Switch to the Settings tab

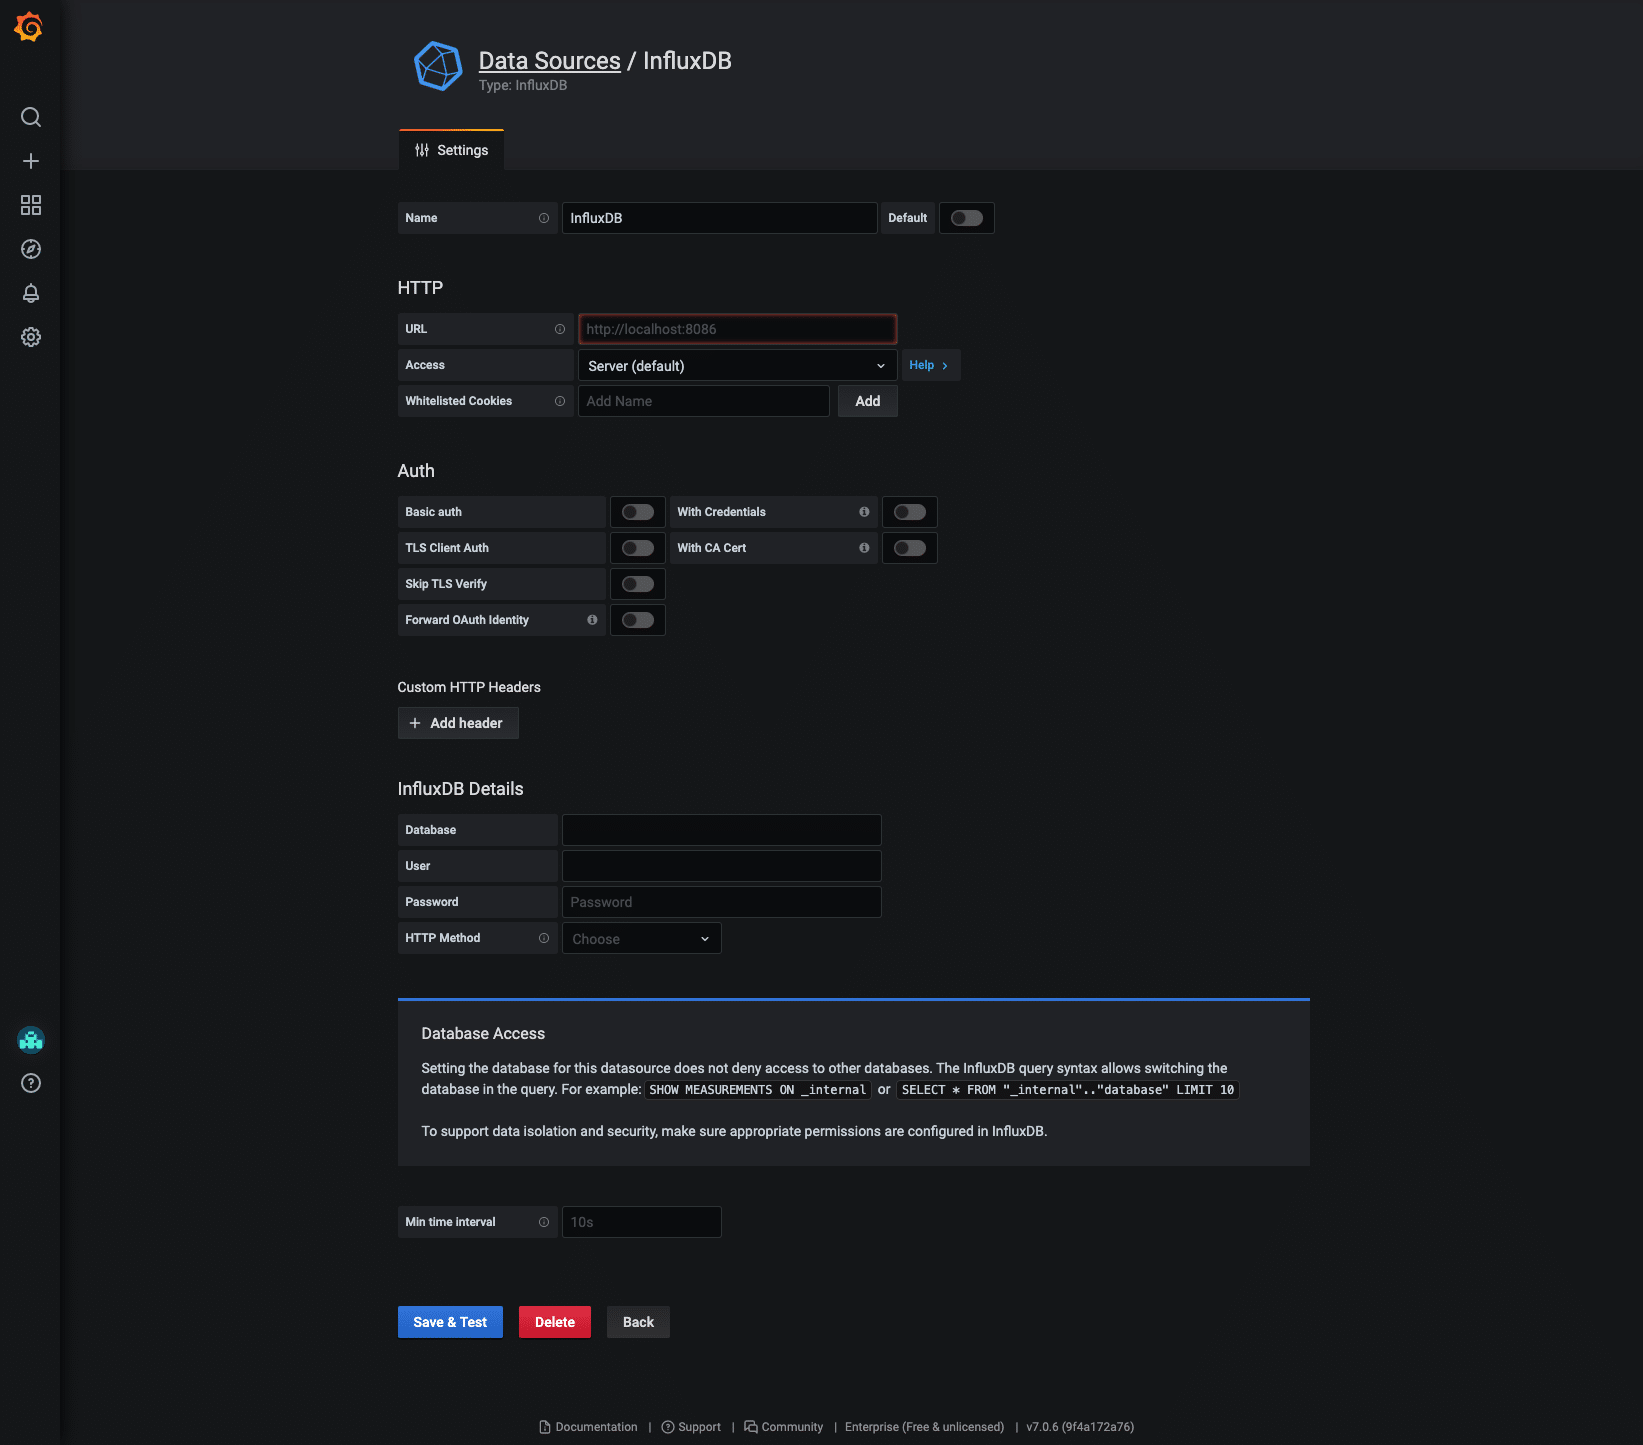click(x=451, y=150)
